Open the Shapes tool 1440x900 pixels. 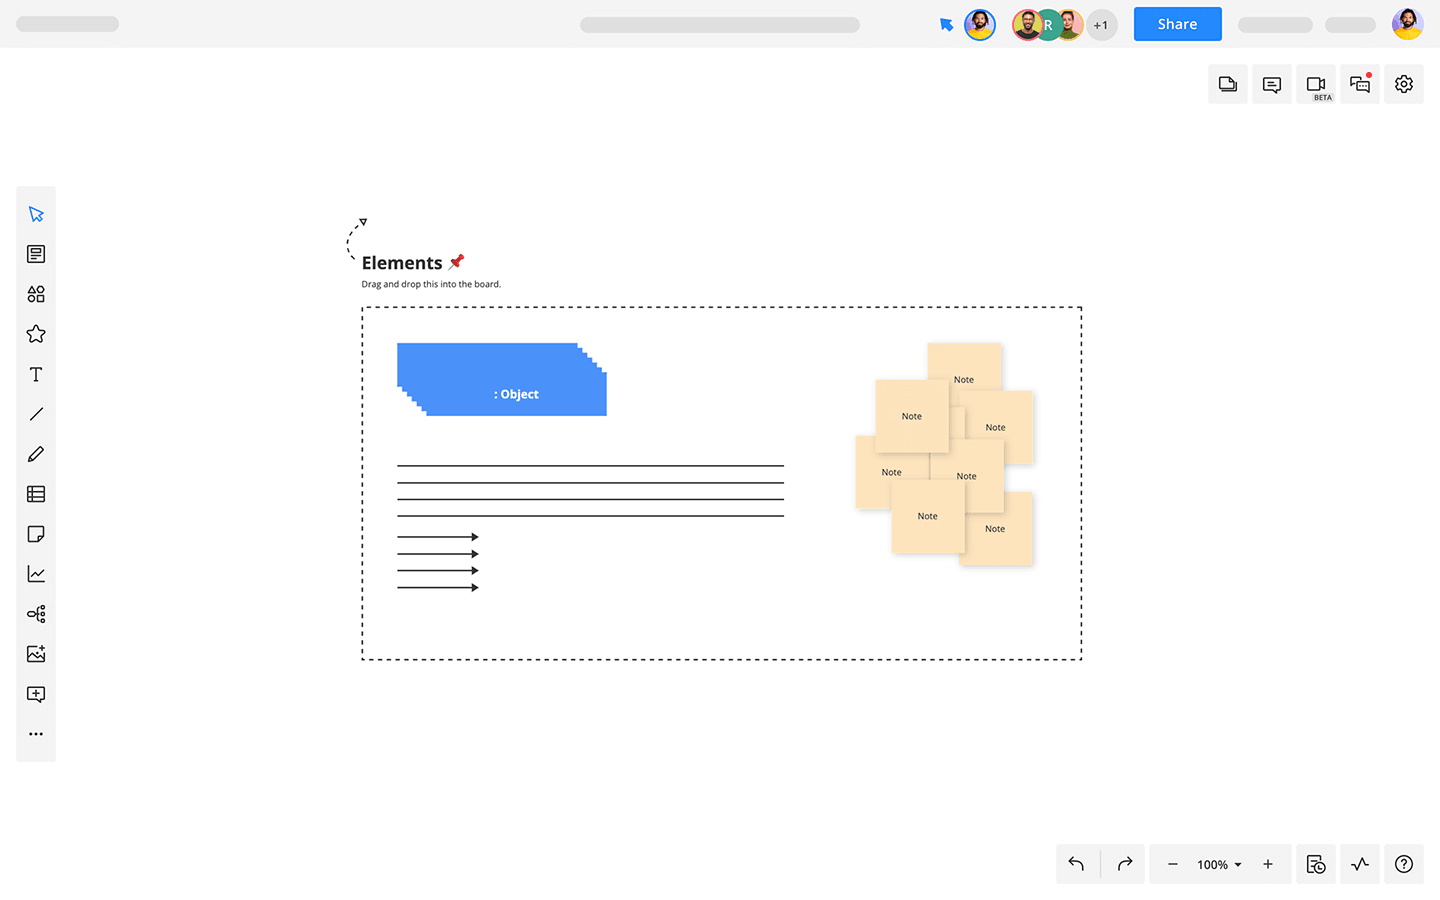[x=36, y=294]
